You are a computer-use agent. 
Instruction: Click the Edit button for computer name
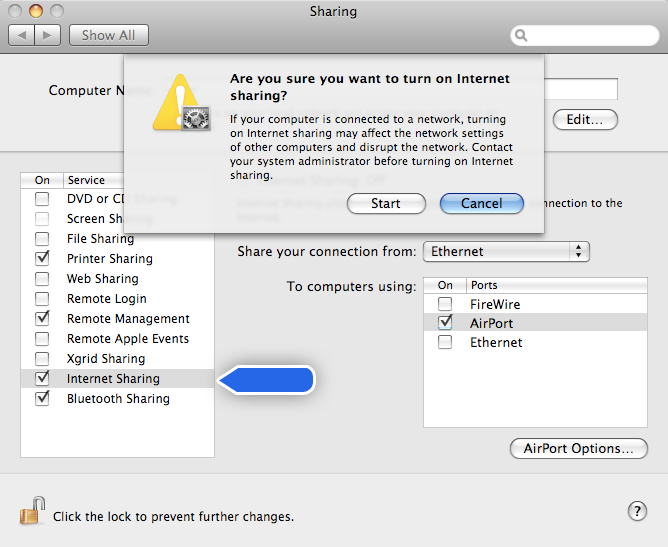[x=585, y=120]
